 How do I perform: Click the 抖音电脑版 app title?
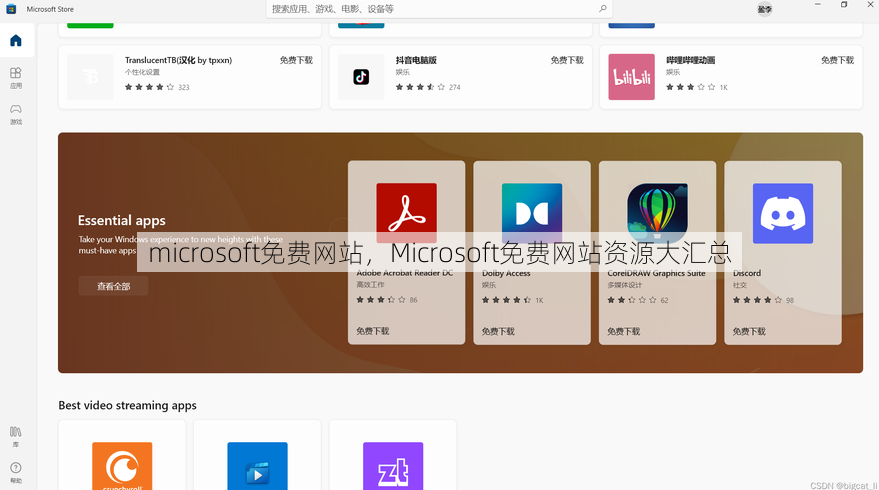point(416,60)
